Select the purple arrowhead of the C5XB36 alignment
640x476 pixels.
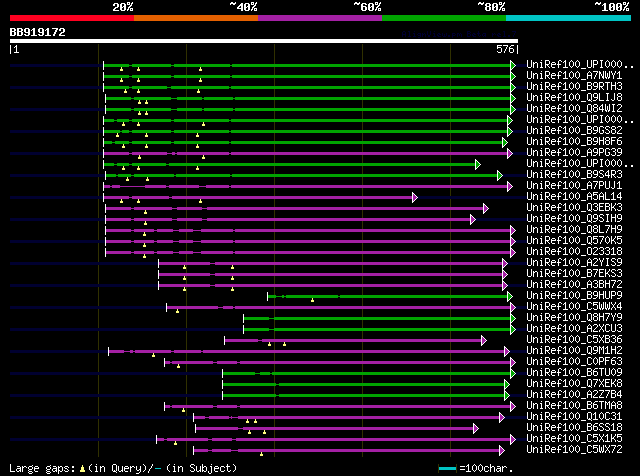484,340
